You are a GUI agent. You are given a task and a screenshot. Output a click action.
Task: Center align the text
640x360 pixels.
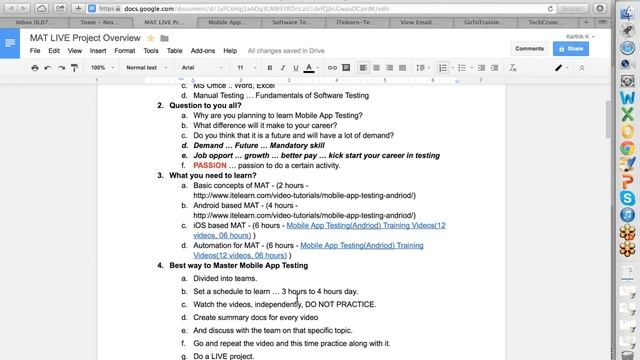pos(376,68)
